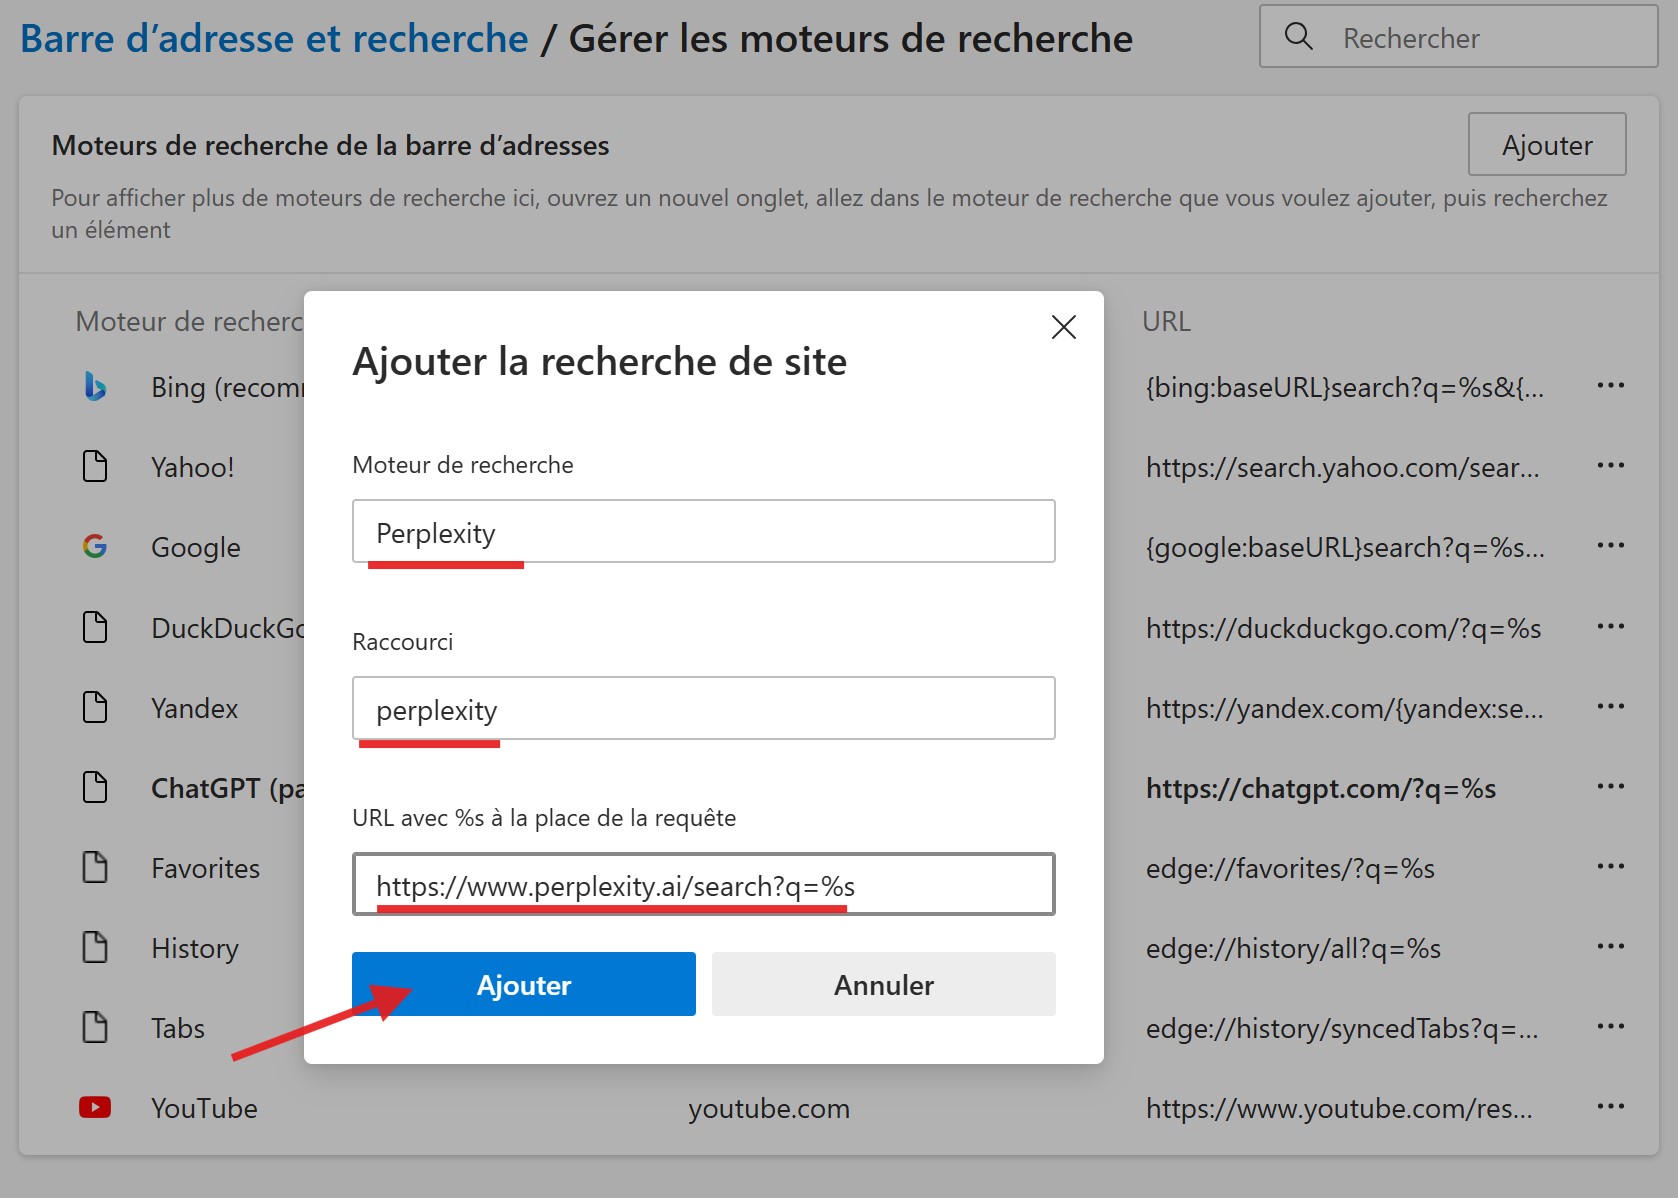Open more options for ChatGPT row
1678x1198 pixels.
pyautogui.click(x=1610, y=786)
